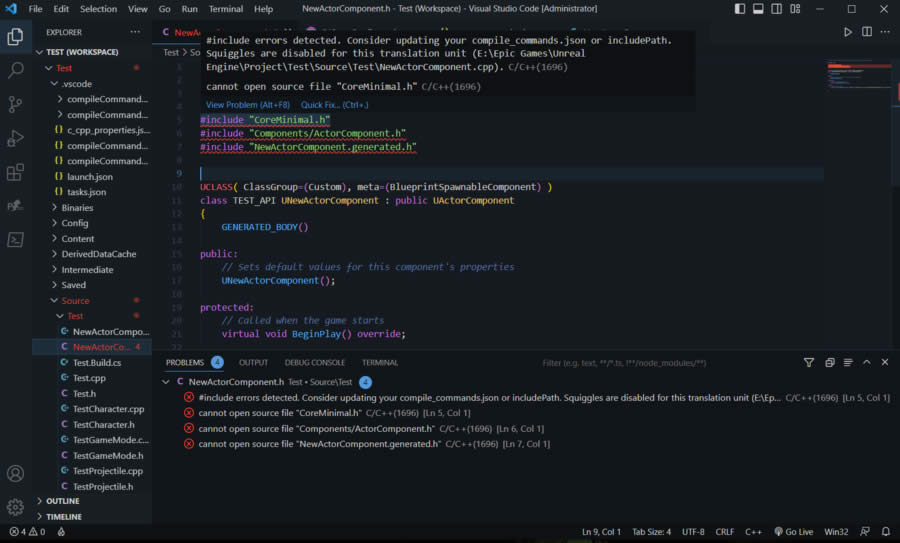Open the Accounts menu icon
This screenshot has height=543, width=900.
coord(15,474)
